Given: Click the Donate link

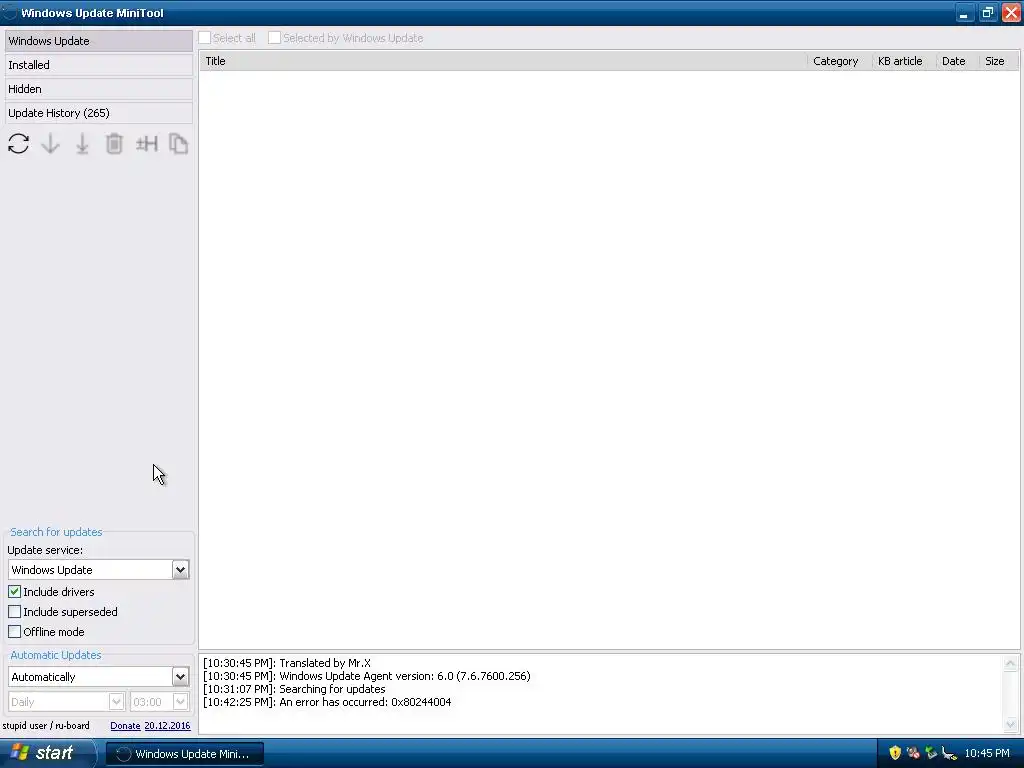Looking at the screenshot, I should (125, 726).
